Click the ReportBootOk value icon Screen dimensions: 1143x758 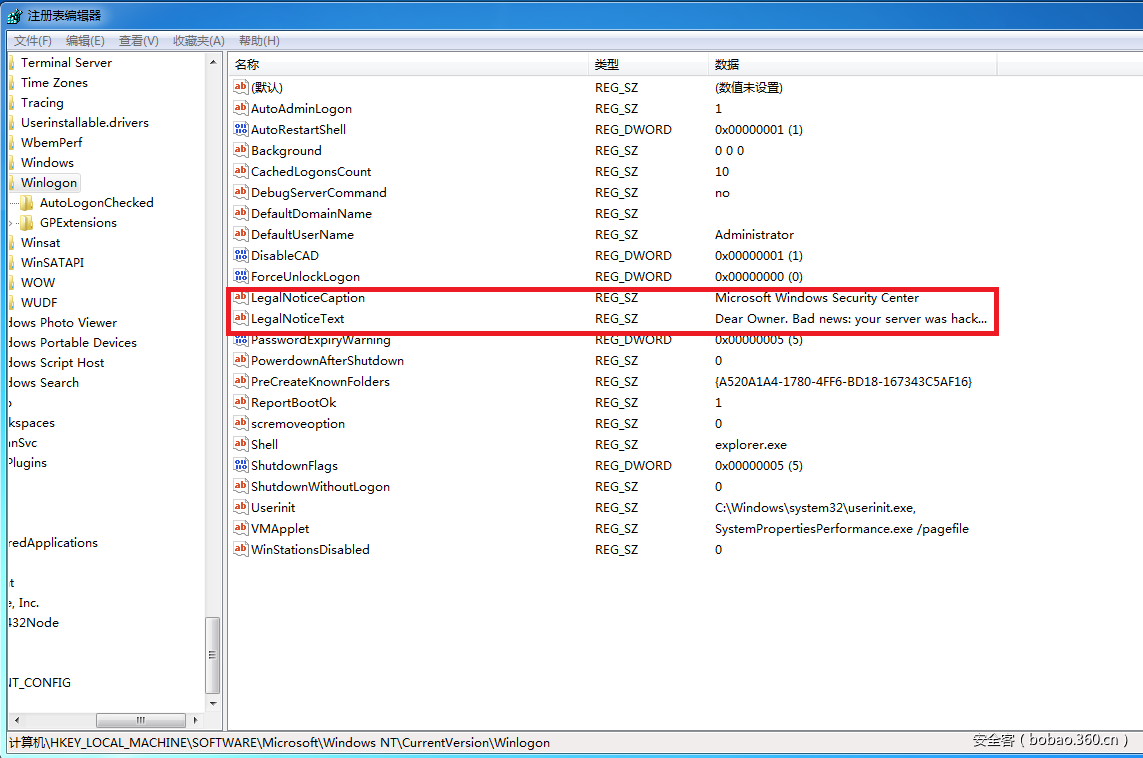(x=241, y=402)
